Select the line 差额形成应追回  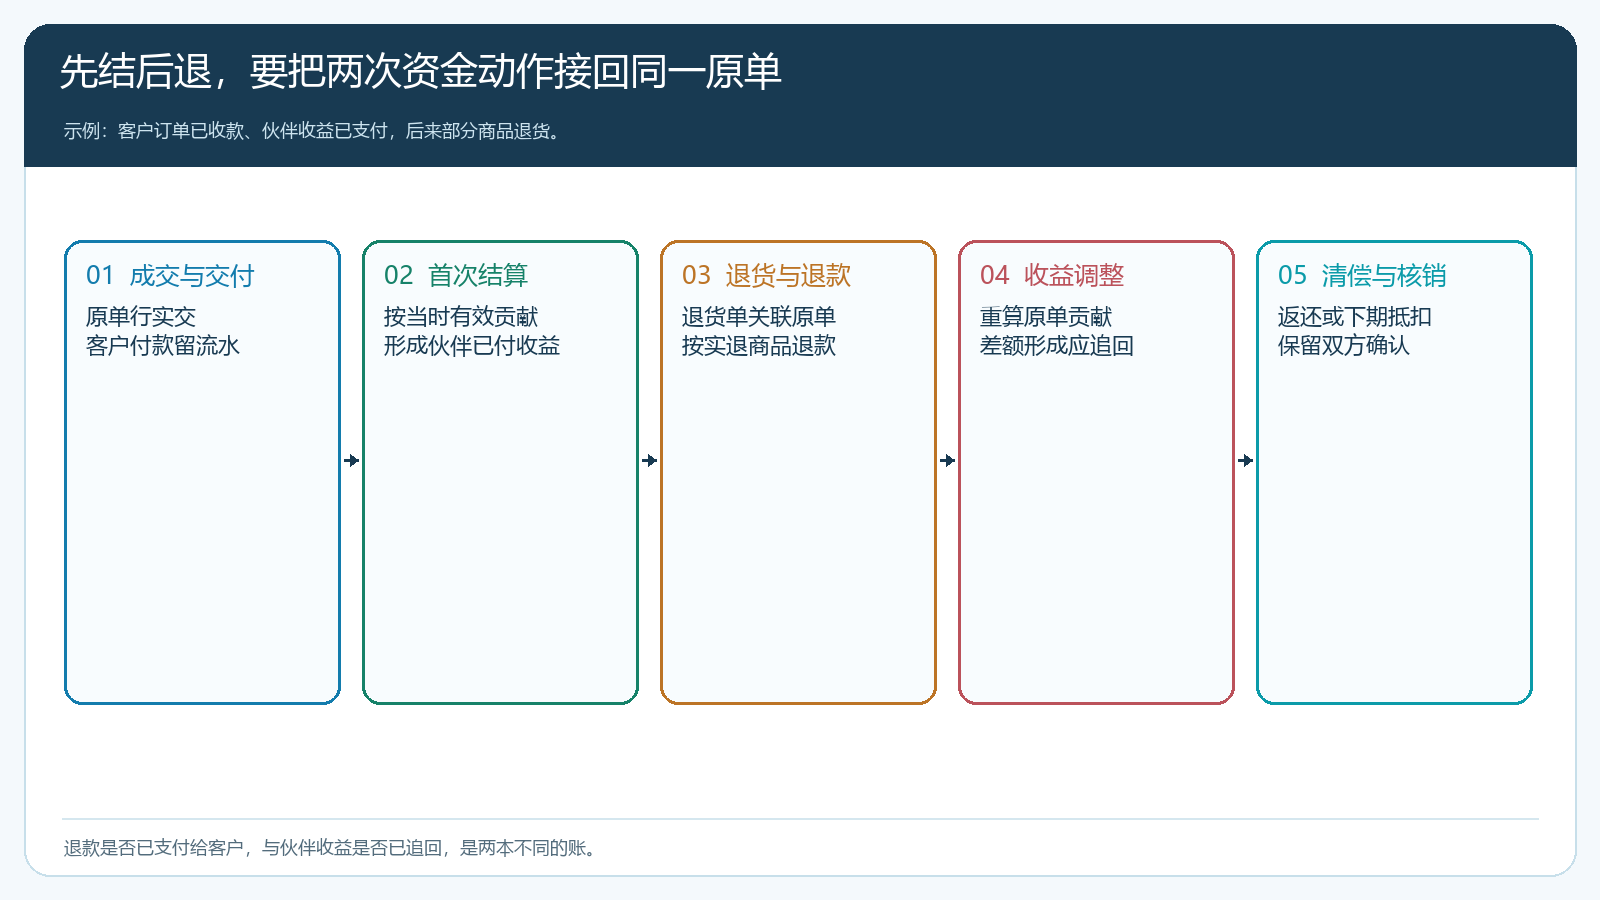1057,346
